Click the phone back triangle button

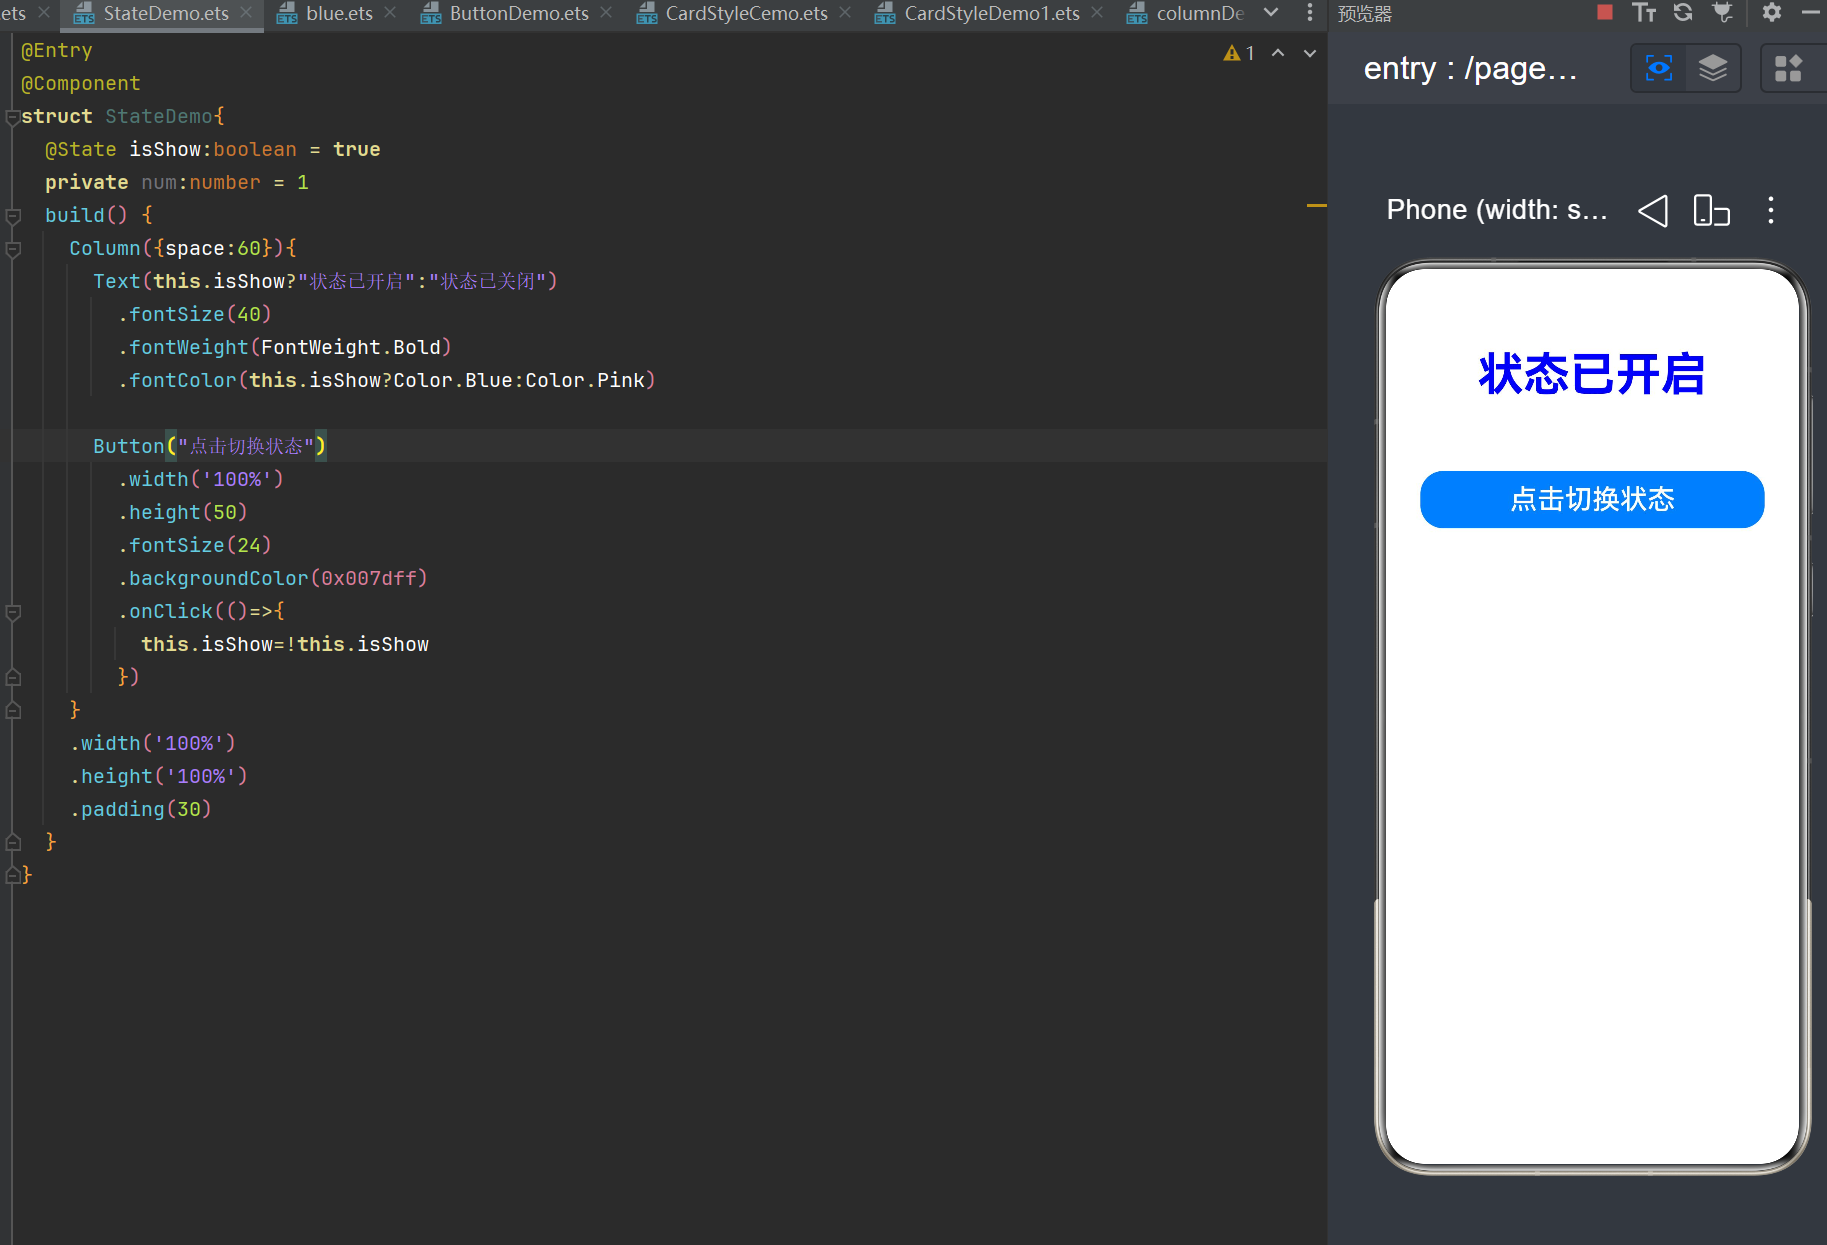tap(1653, 210)
